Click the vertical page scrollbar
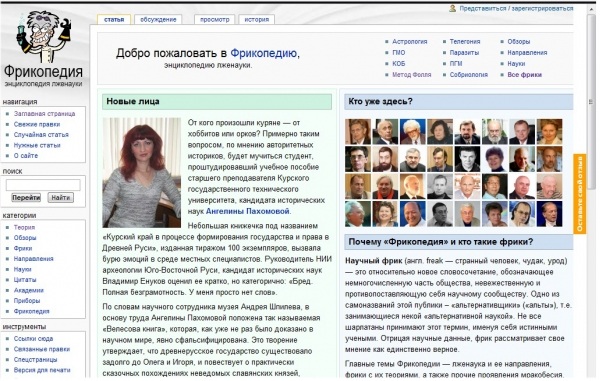This screenshot has width=600, height=381. (x=590, y=191)
